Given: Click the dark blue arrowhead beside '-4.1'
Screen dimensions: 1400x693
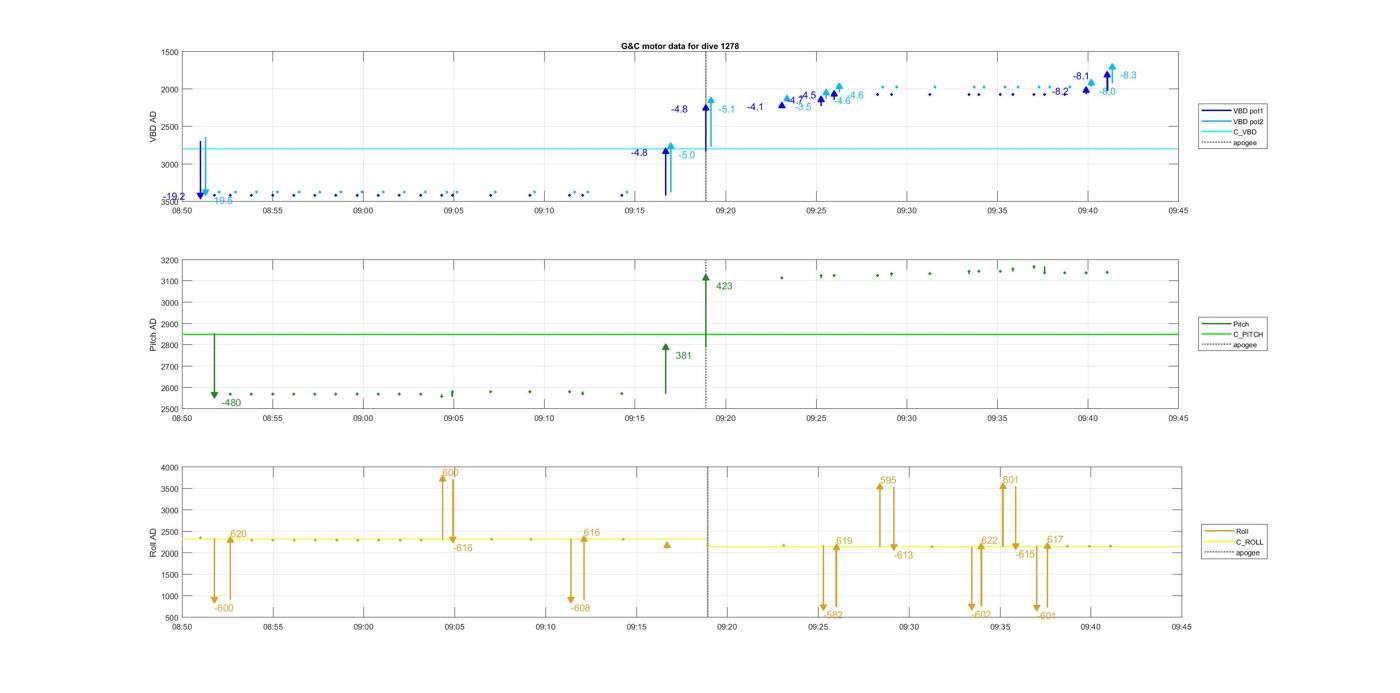Looking at the screenshot, I should [x=782, y=104].
